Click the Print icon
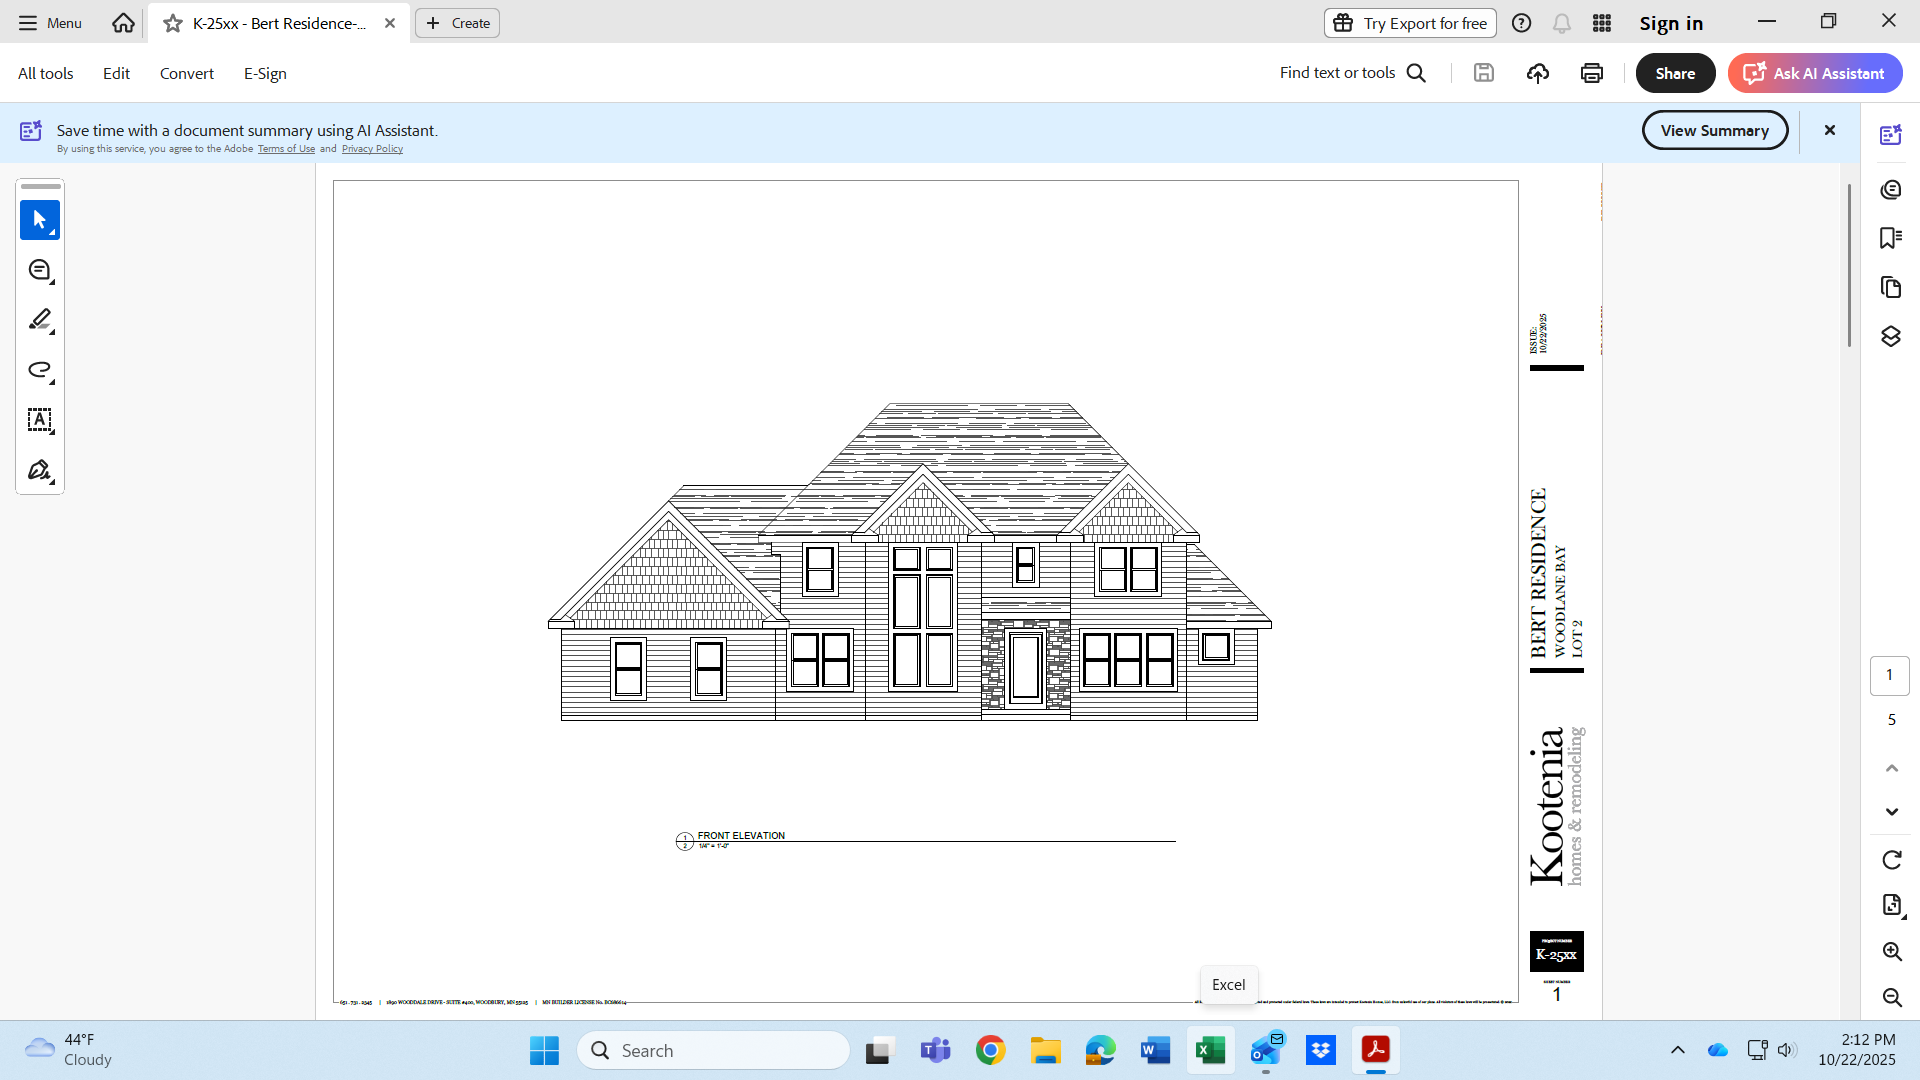This screenshot has width=1920, height=1080. click(x=1591, y=73)
